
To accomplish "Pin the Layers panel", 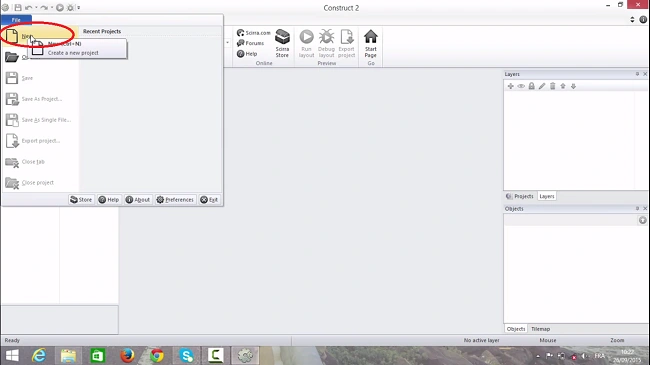I will pyautogui.click(x=637, y=74).
